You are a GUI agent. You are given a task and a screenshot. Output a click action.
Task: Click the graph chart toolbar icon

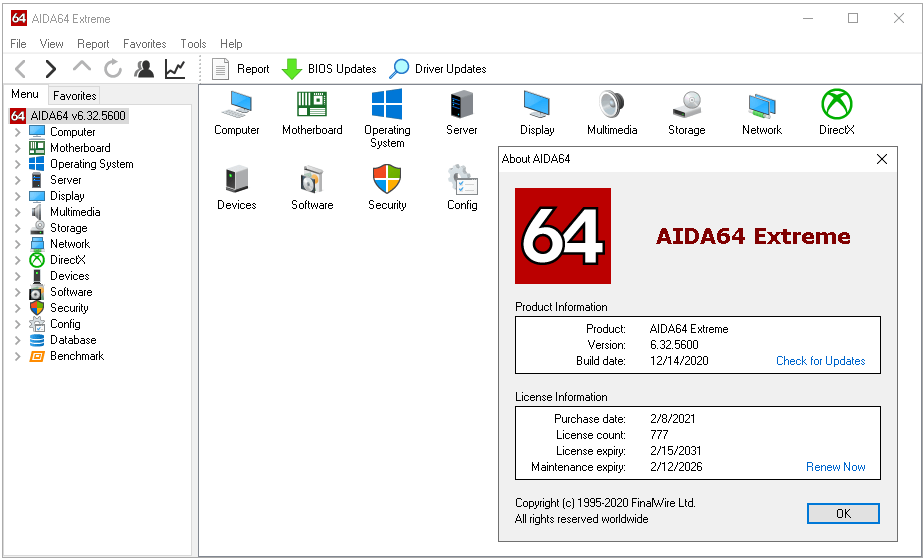[175, 69]
